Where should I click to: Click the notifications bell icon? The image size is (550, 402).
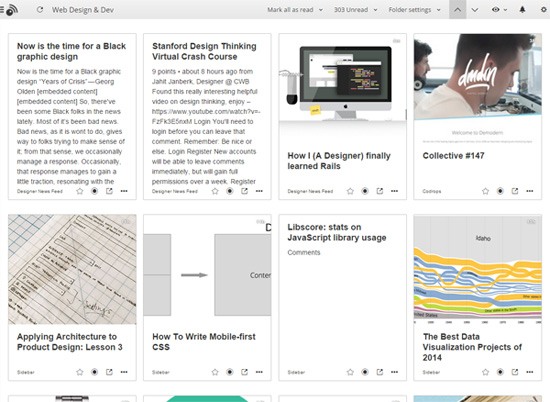[x=522, y=10]
